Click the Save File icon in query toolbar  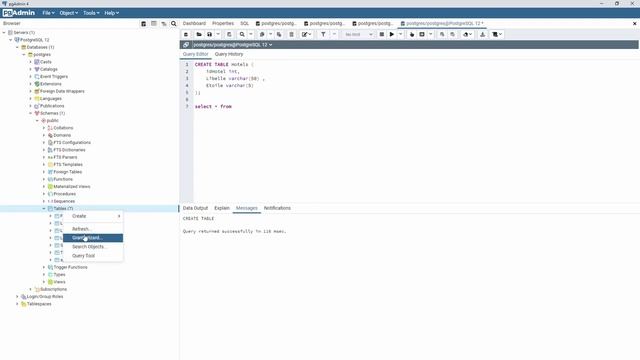[x=209, y=35]
